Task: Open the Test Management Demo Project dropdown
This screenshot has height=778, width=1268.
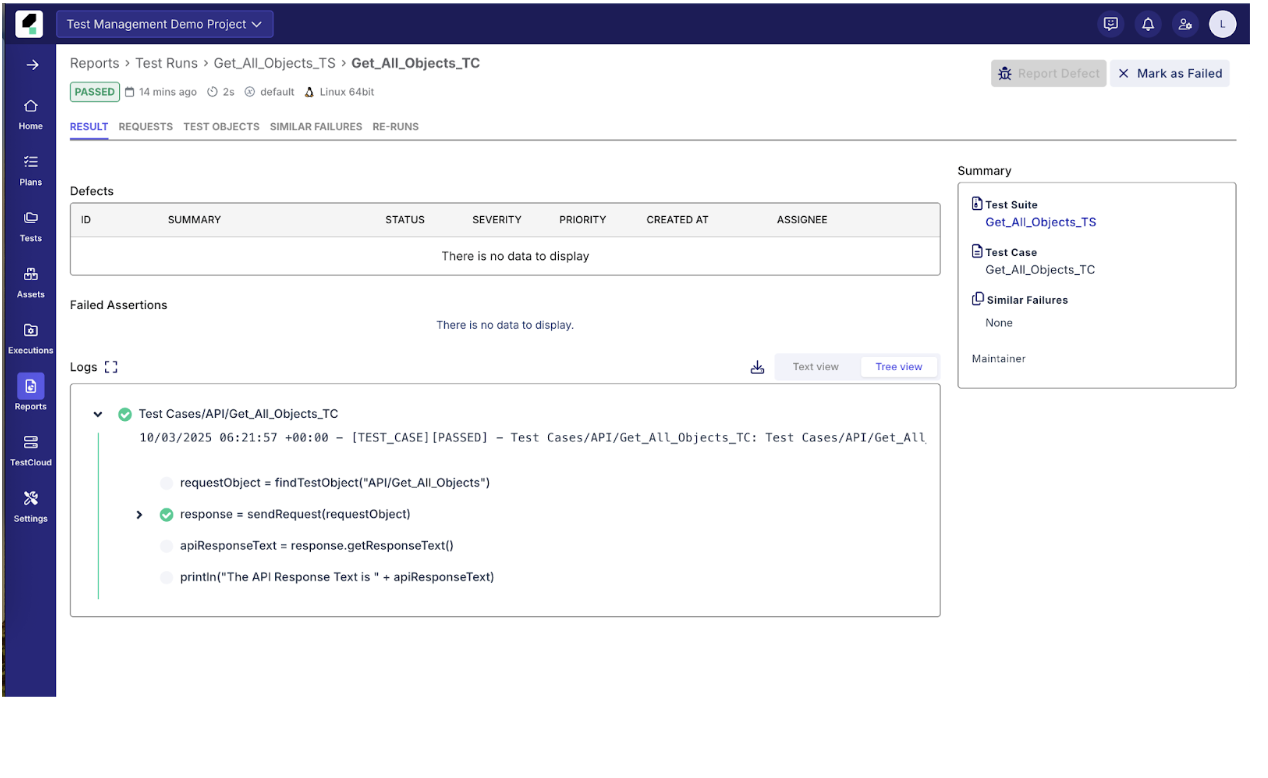Action: point(164,23)
